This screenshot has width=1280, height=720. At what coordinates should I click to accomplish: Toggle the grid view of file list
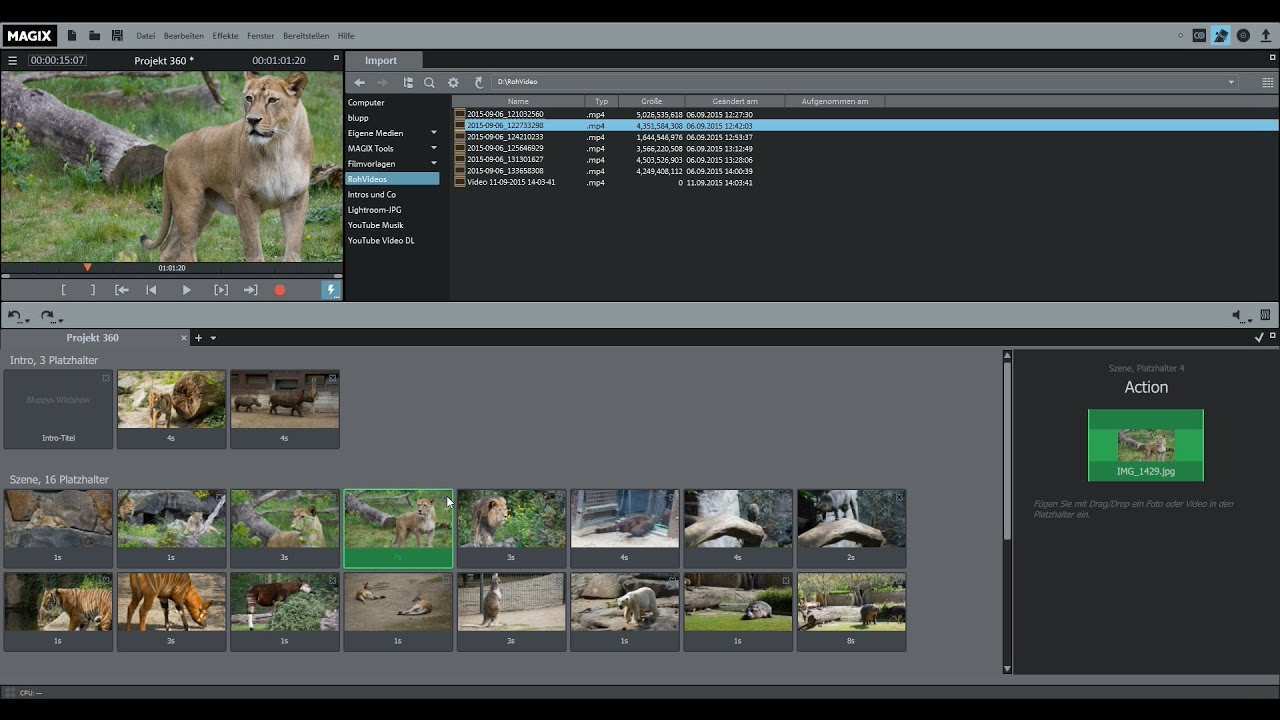[1267, 83]
